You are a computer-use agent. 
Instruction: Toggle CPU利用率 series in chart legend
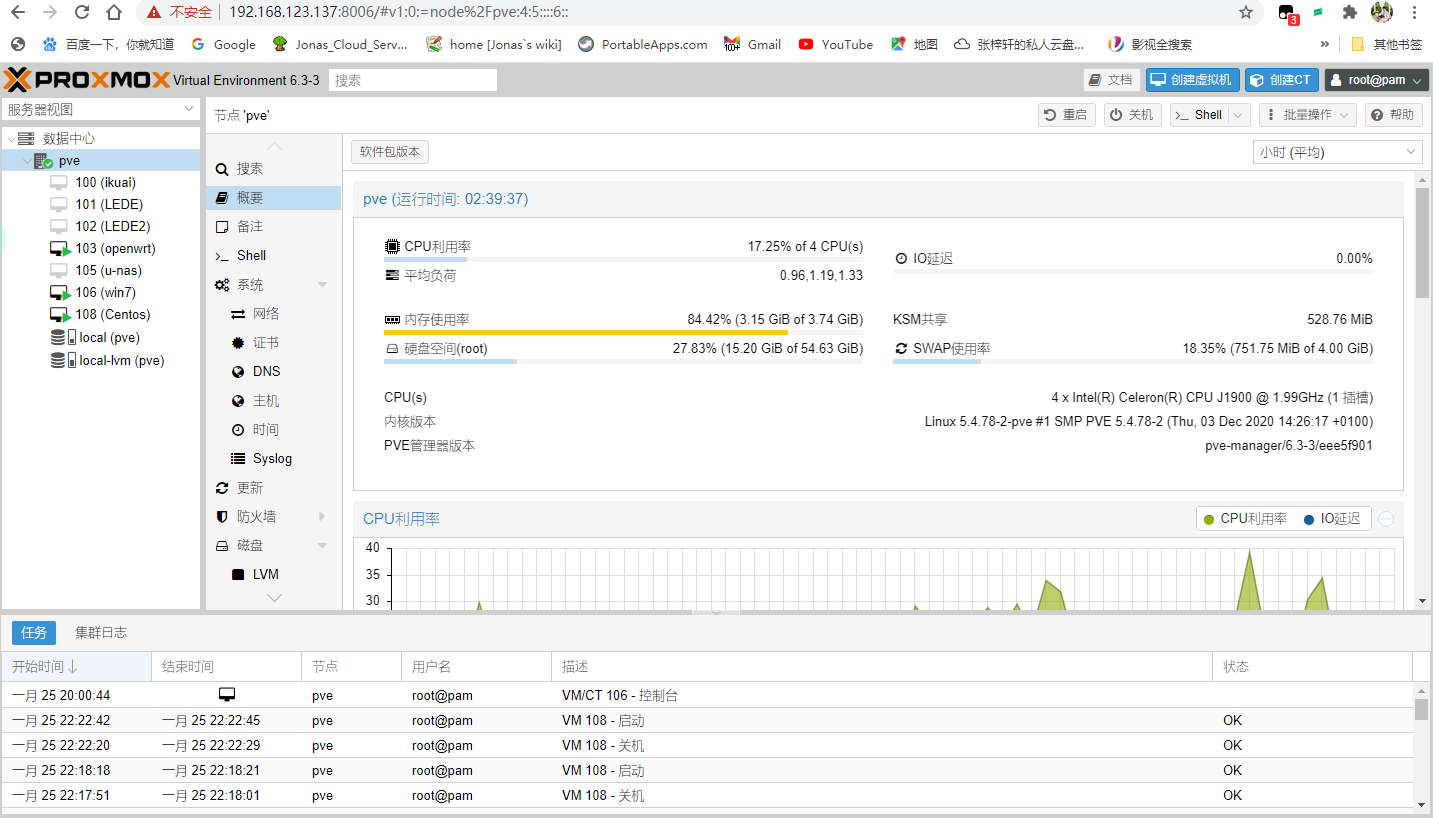pos(1245,519)
